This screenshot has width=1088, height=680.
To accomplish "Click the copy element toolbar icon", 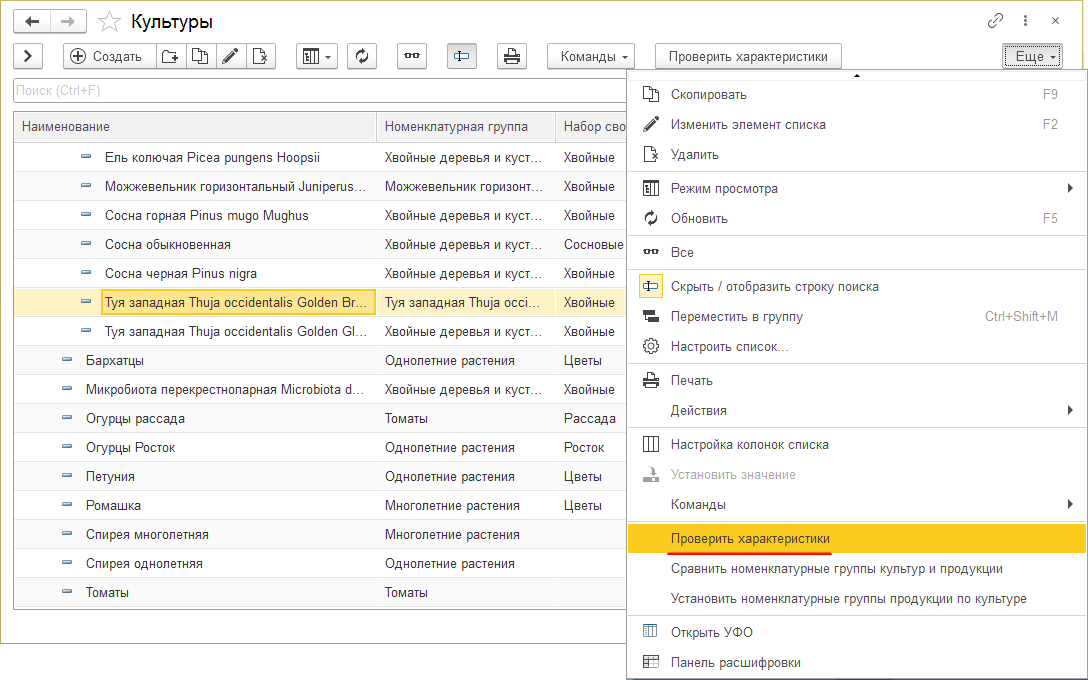I will 200,57.
